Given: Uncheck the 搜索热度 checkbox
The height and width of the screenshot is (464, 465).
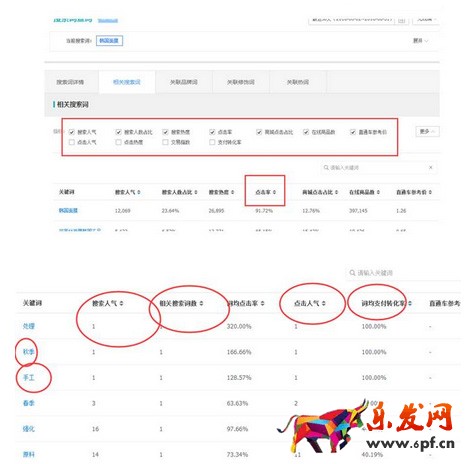Looking at the screenshot, I should (165, 132).
